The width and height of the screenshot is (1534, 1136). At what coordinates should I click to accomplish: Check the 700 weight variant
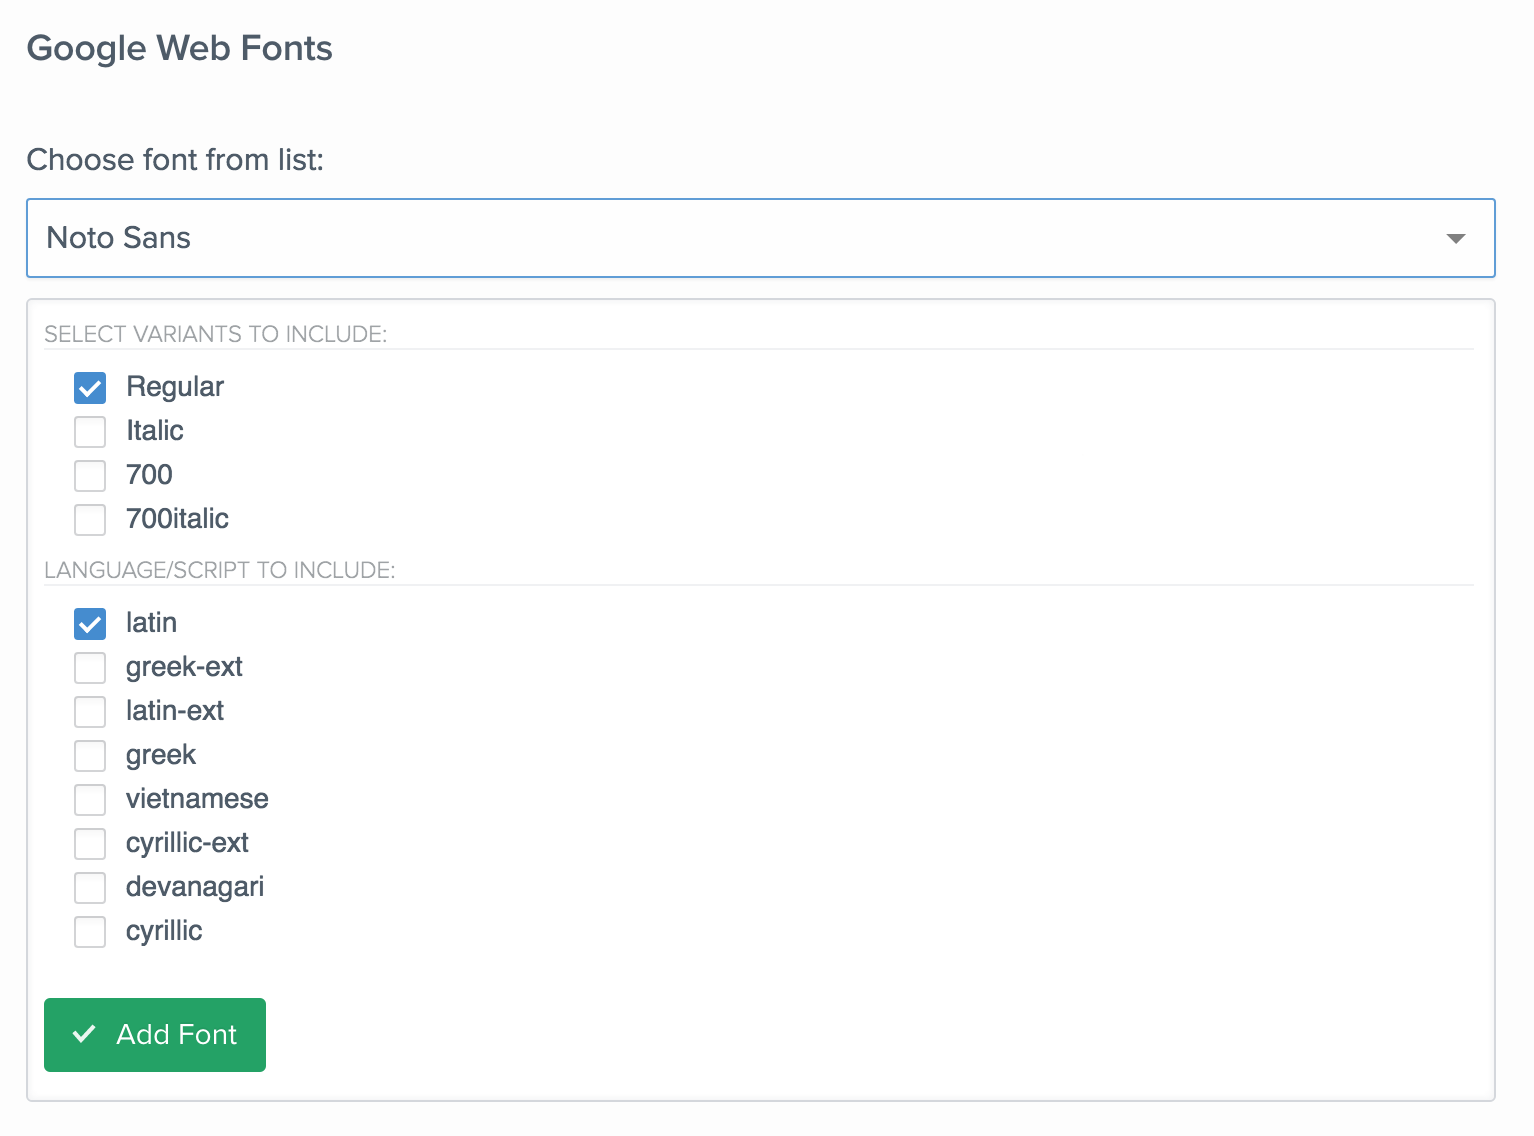(90, 476)
